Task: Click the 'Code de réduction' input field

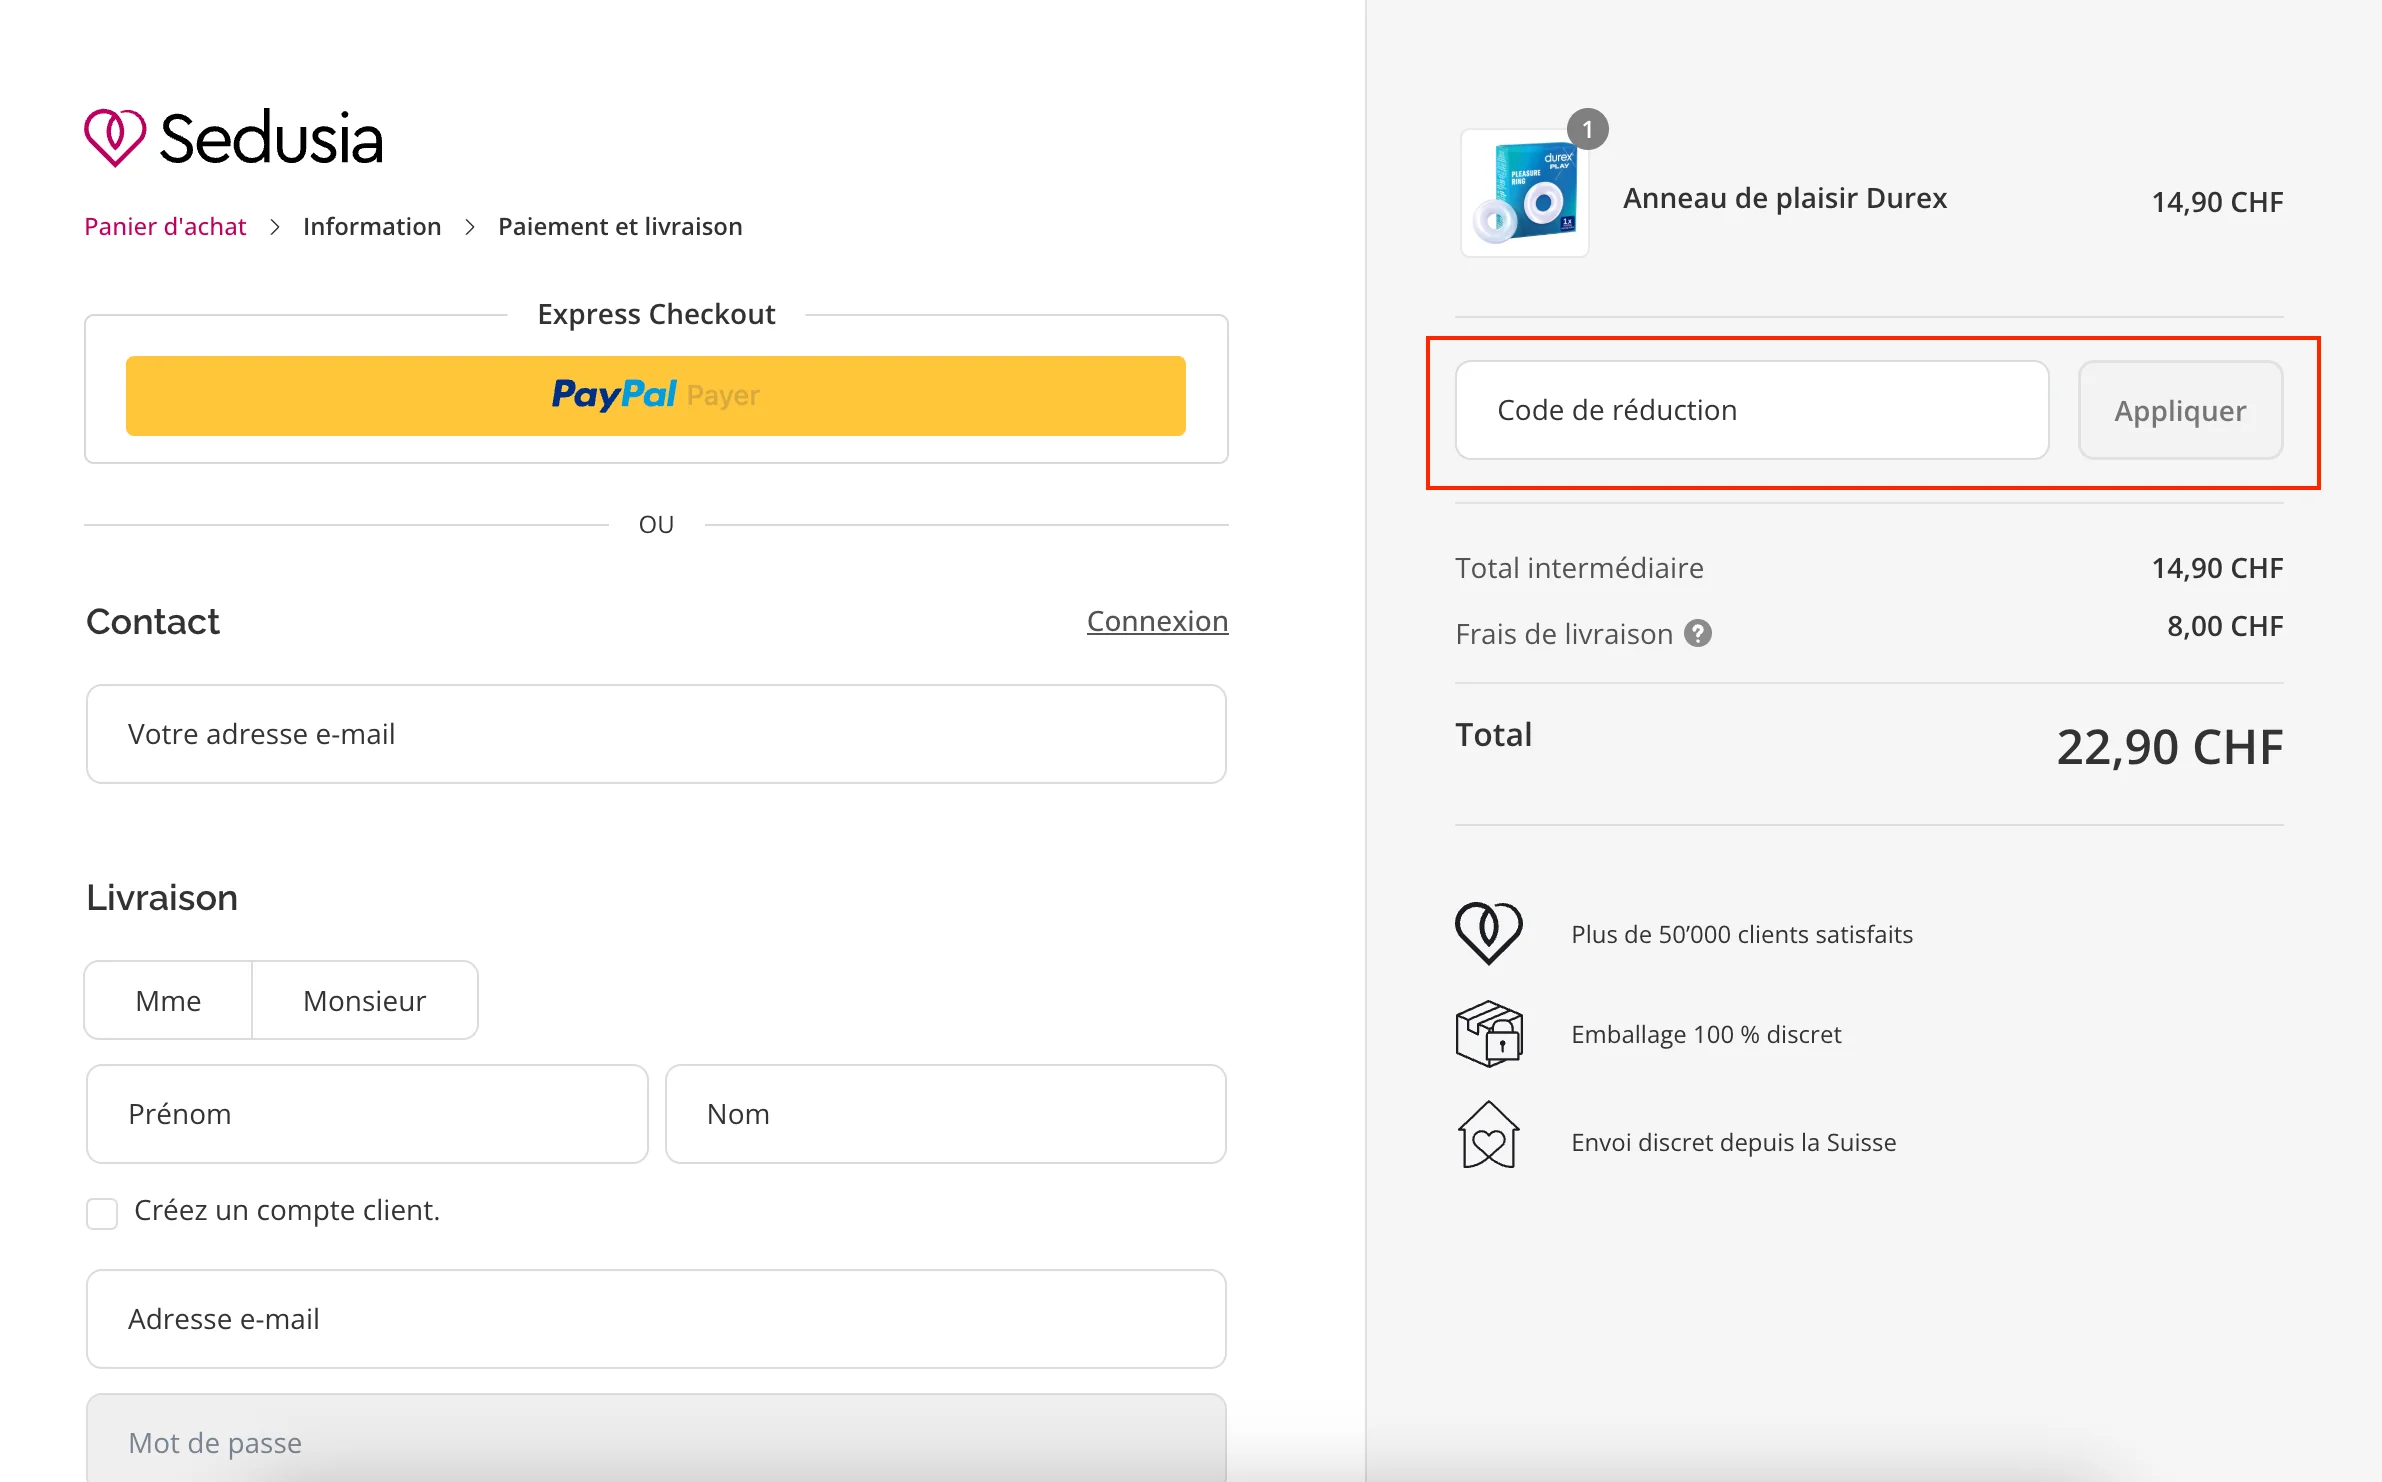Action: 1750,410
